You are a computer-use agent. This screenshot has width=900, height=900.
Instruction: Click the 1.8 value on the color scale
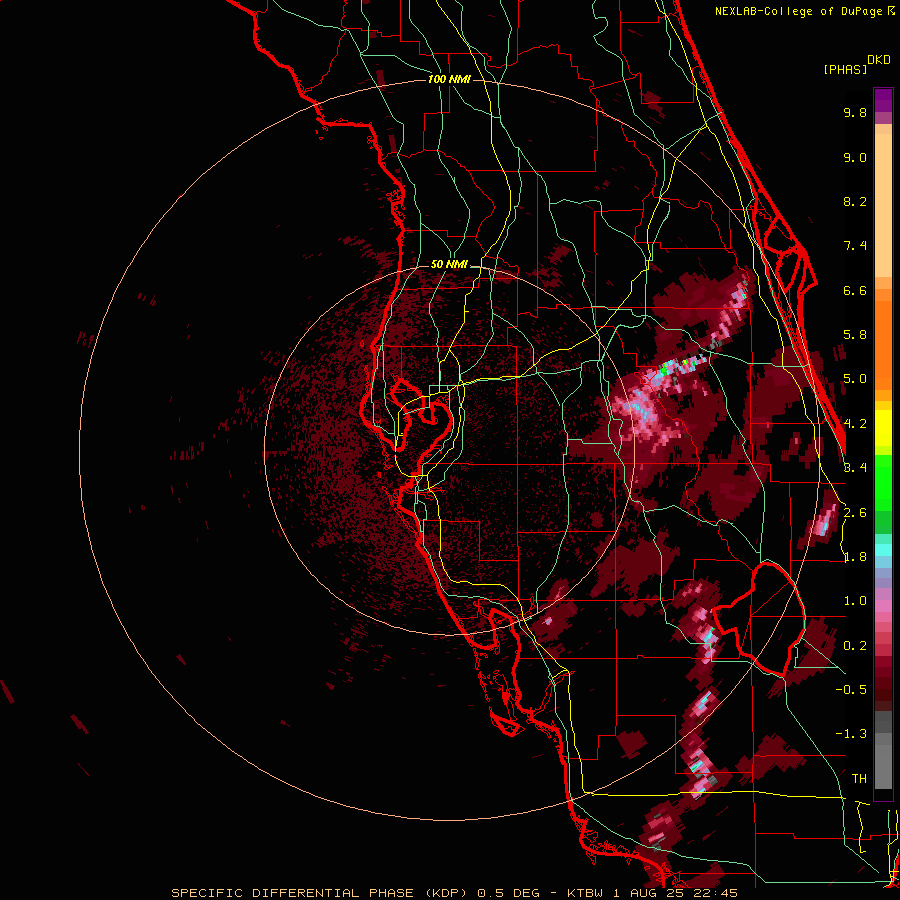click(855, 557)
